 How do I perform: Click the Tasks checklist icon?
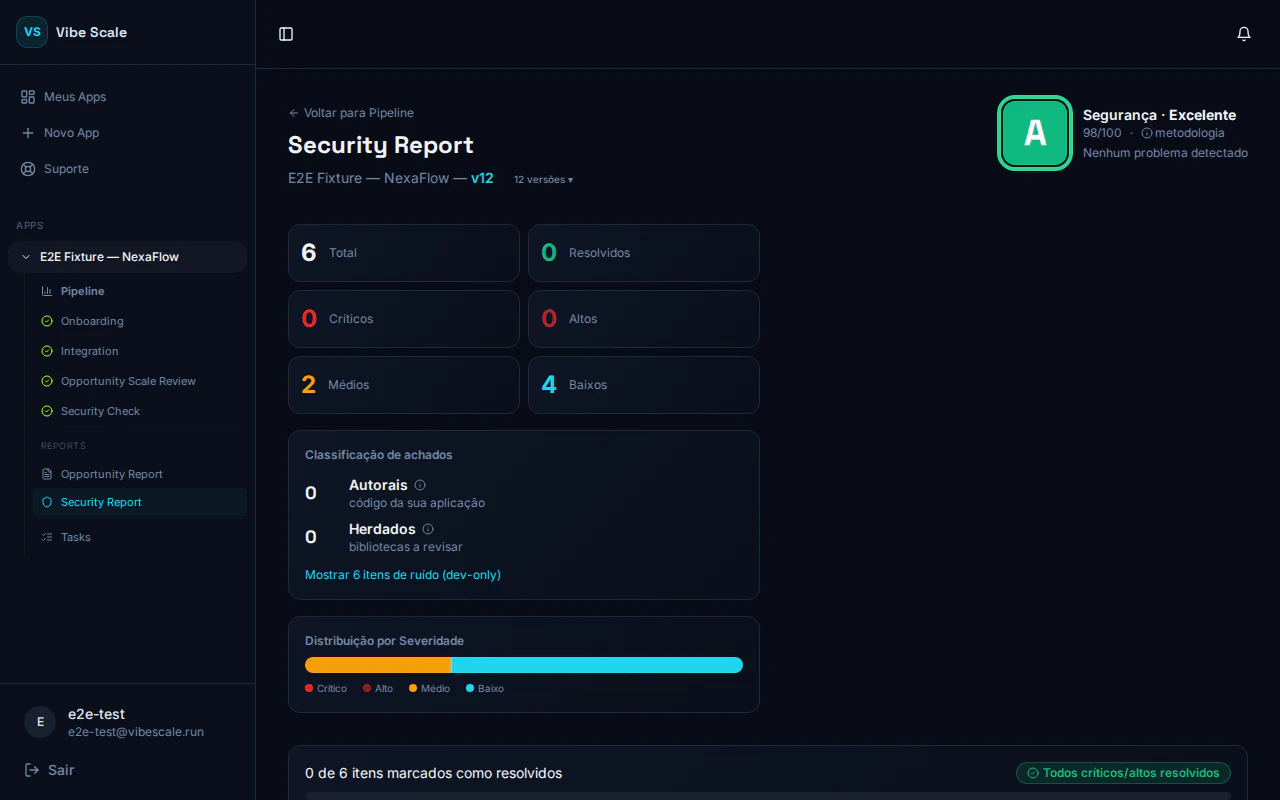[46, 537]
